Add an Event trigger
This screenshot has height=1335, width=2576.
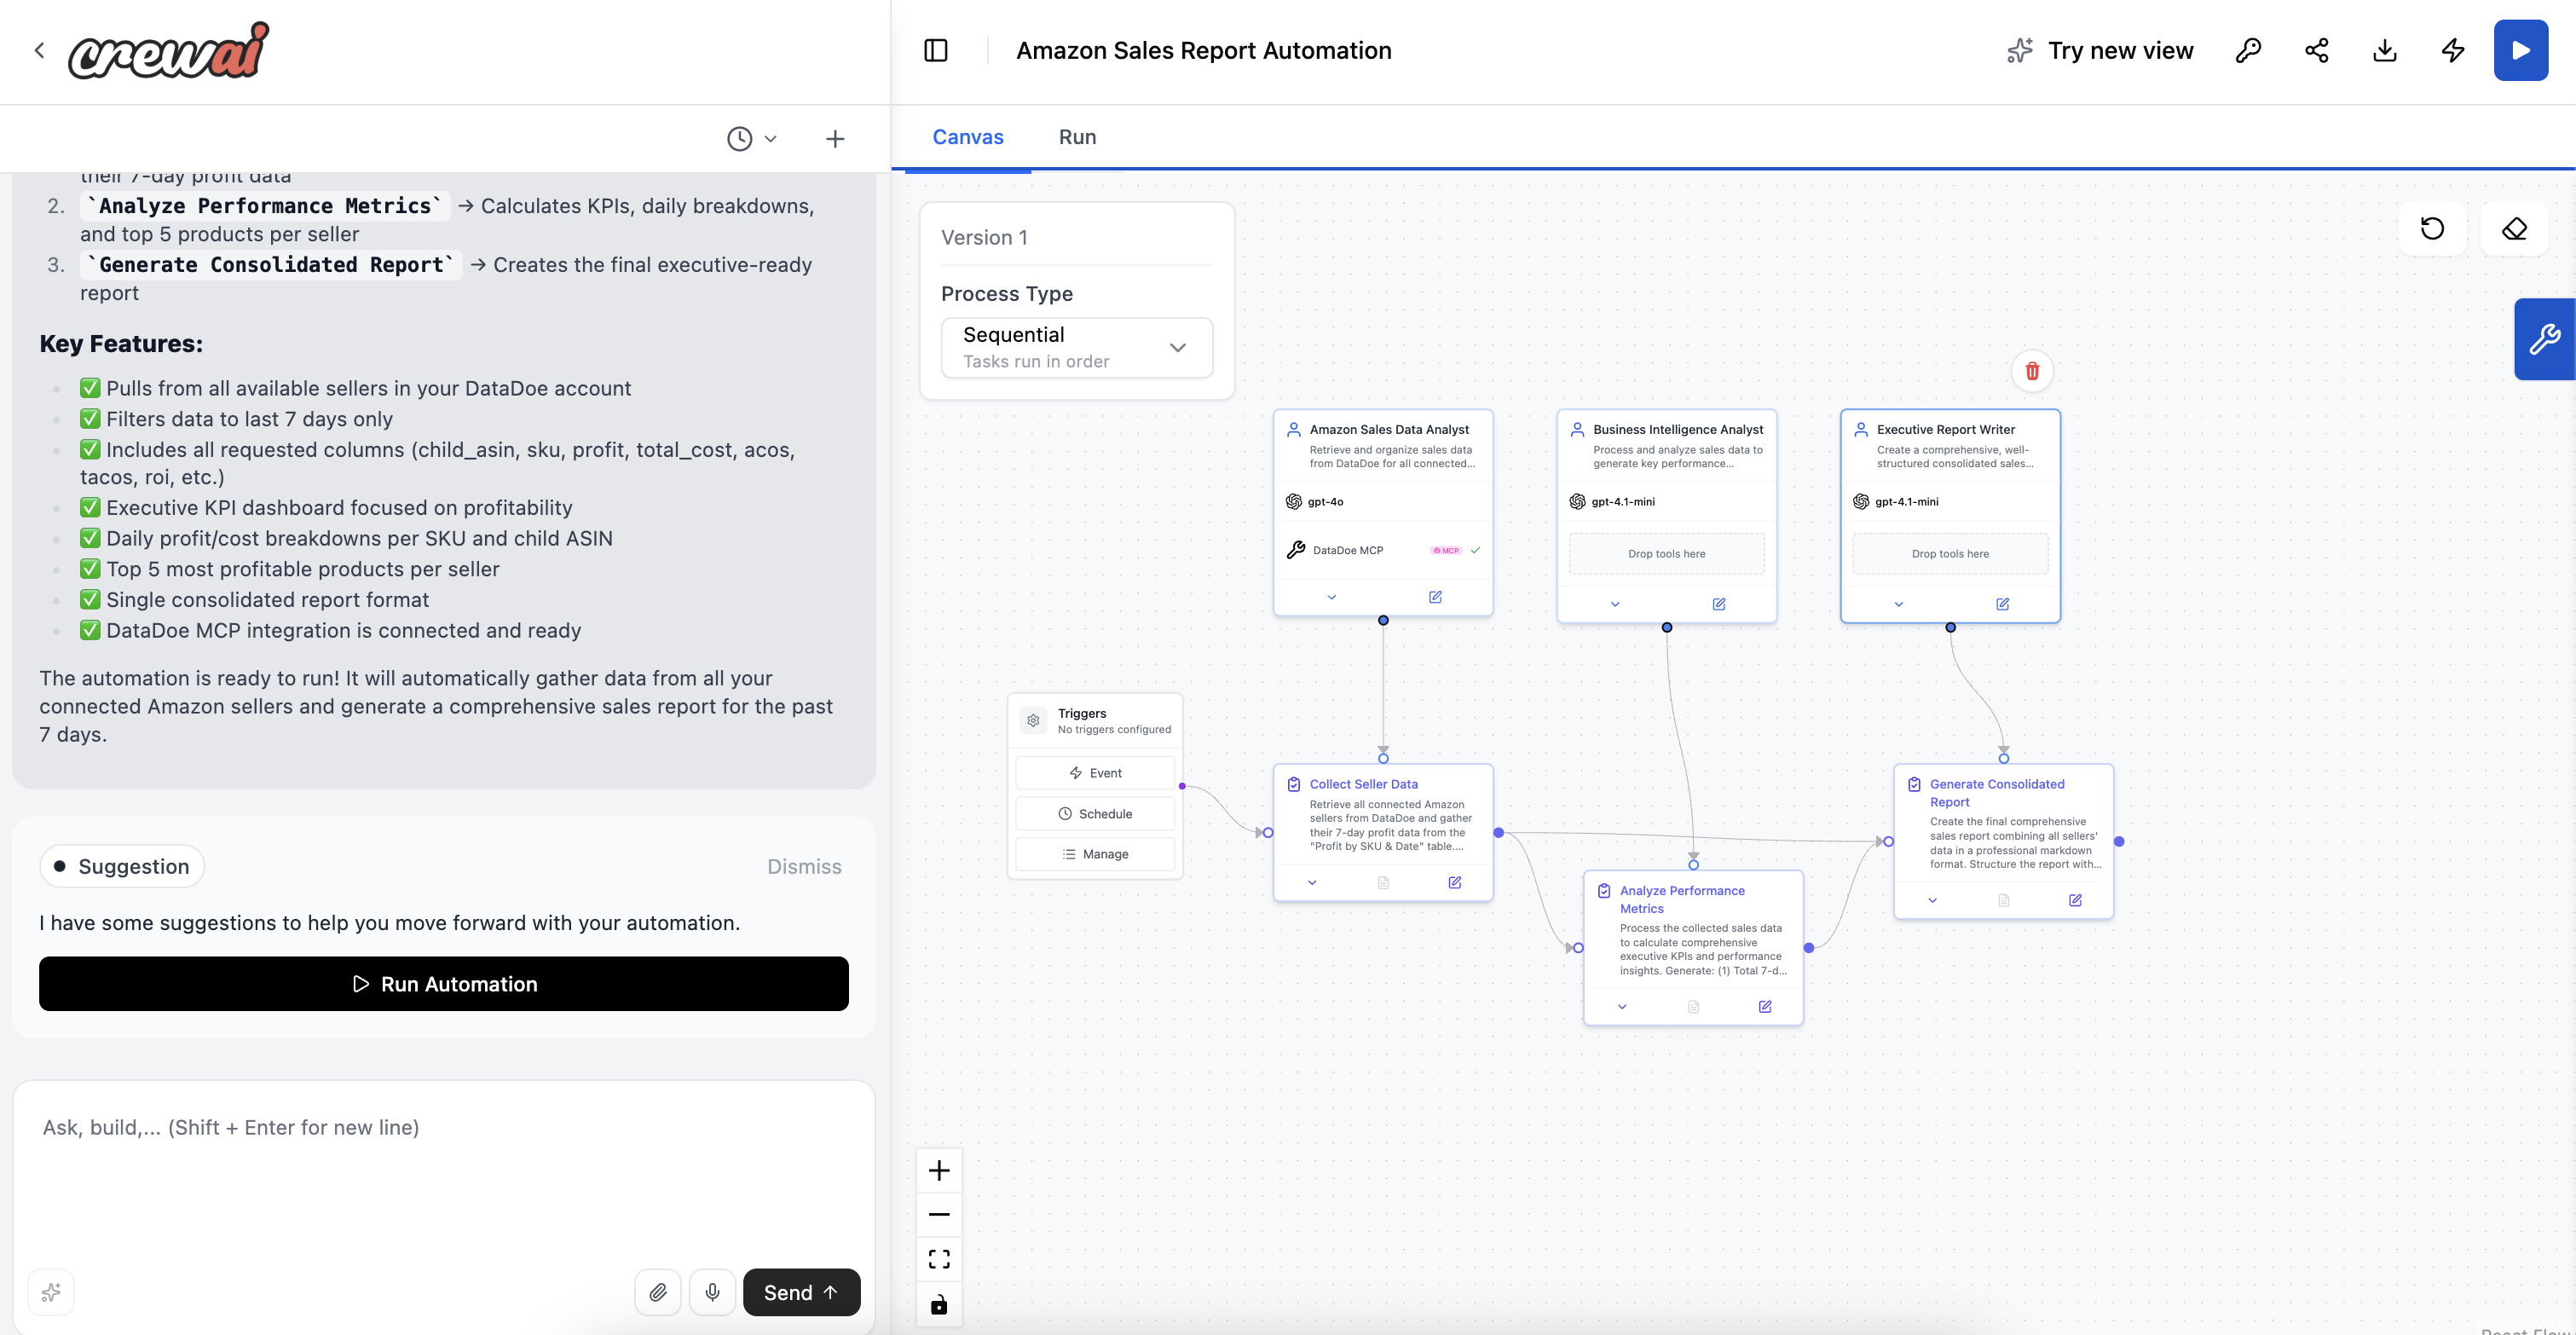(x=1095, y=773)
